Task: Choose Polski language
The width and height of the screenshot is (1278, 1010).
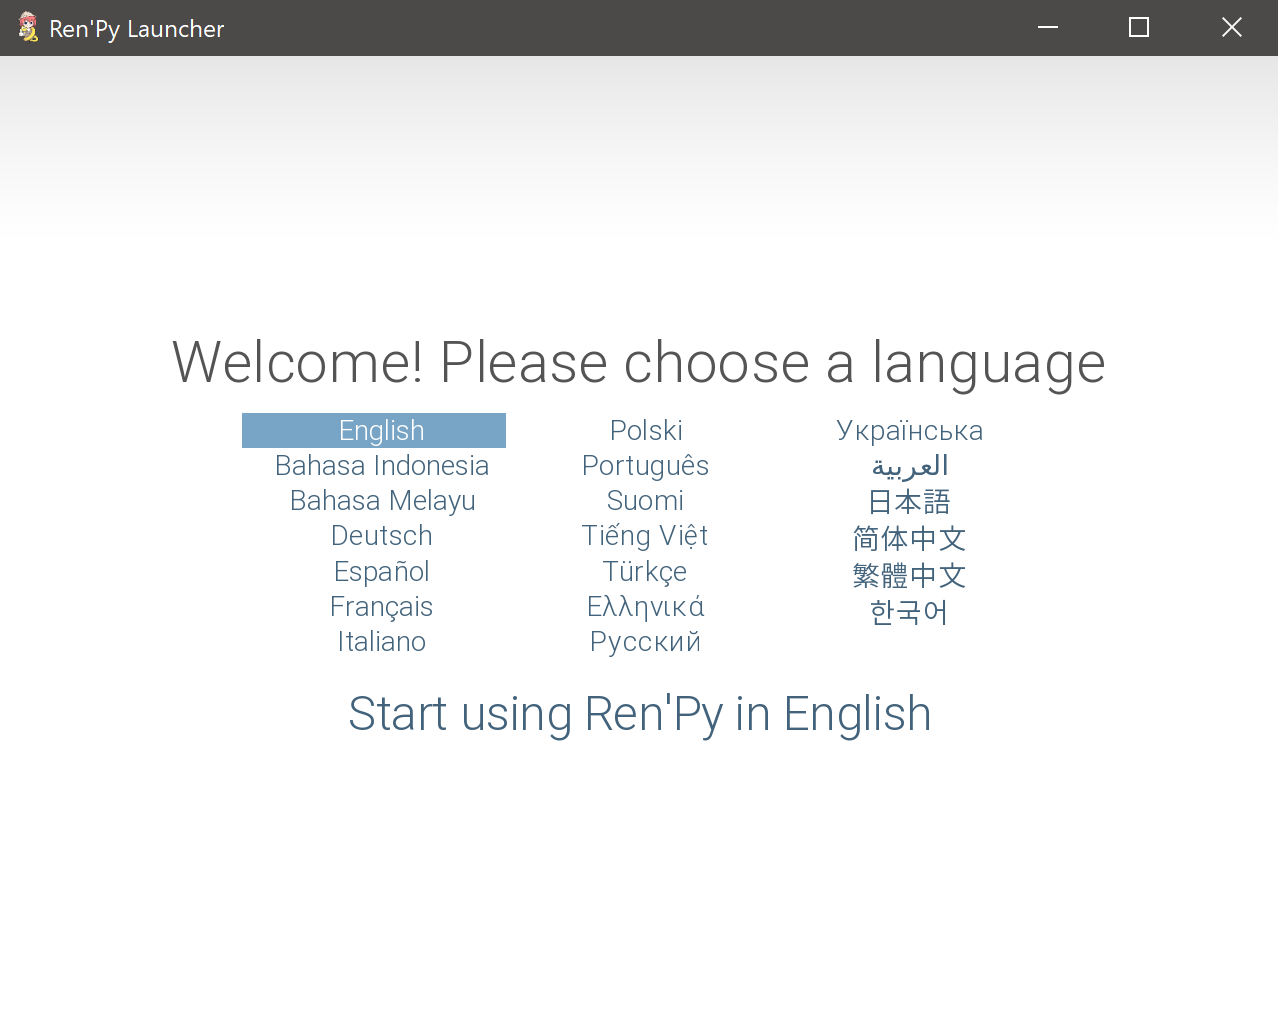Action: click(645, 430)
